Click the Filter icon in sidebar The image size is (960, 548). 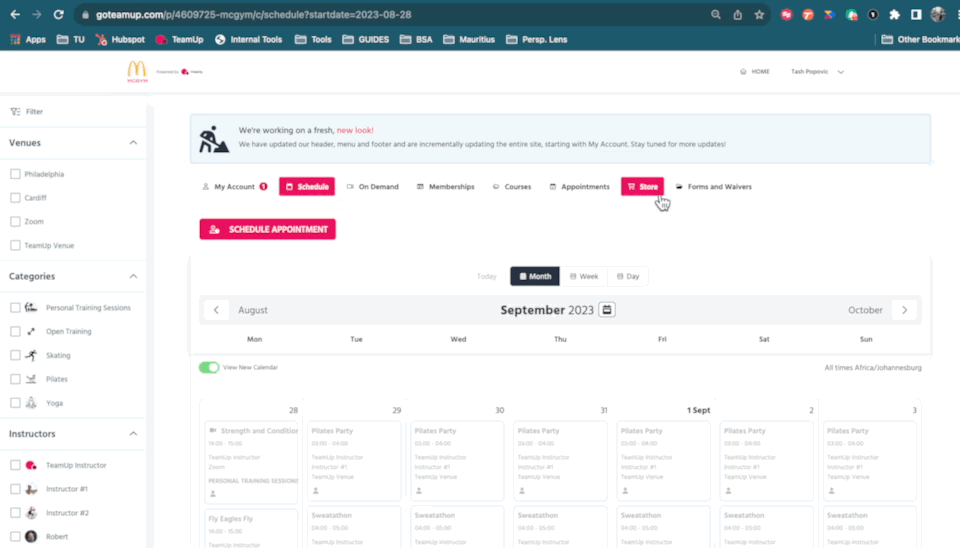15,112
